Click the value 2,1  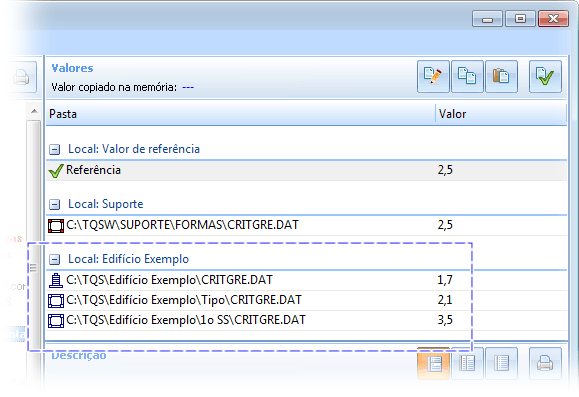pyautogui.click(x=445, y=300)
